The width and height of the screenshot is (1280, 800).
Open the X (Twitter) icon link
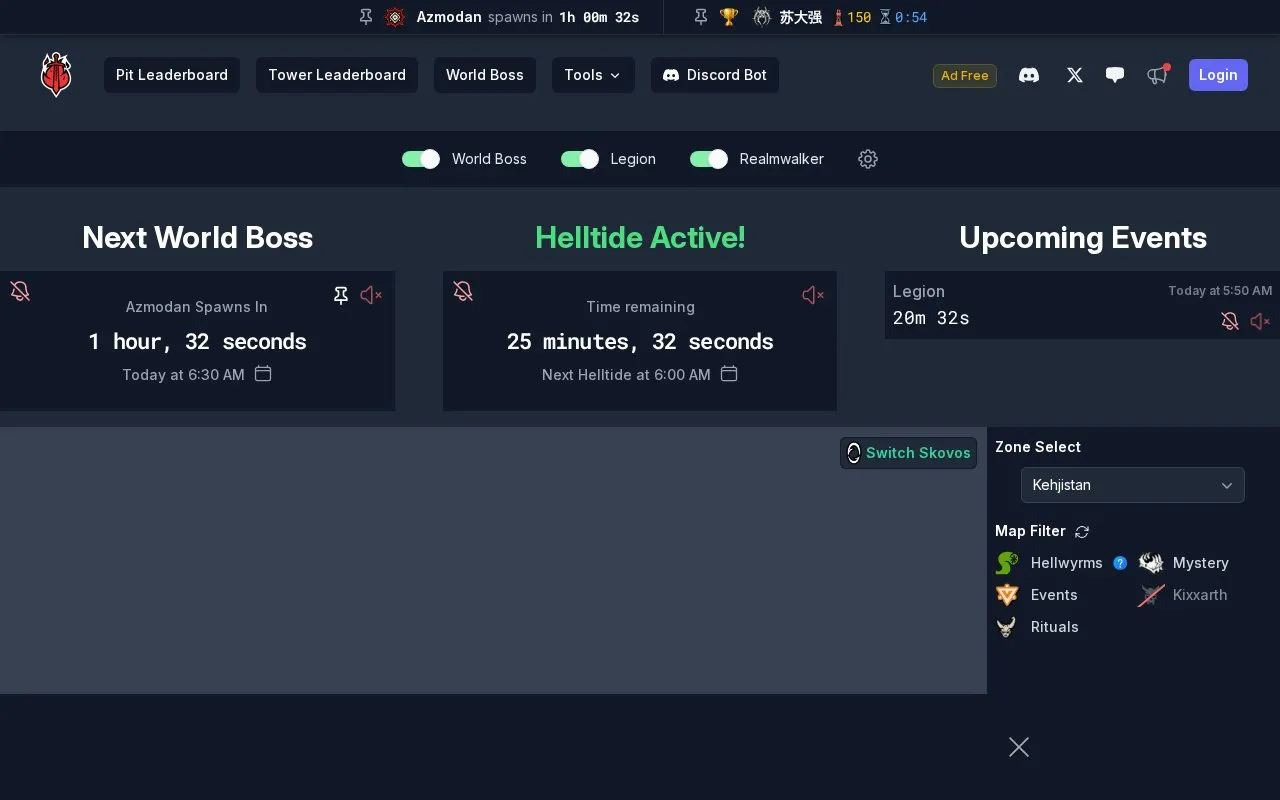click(1075, 75)
